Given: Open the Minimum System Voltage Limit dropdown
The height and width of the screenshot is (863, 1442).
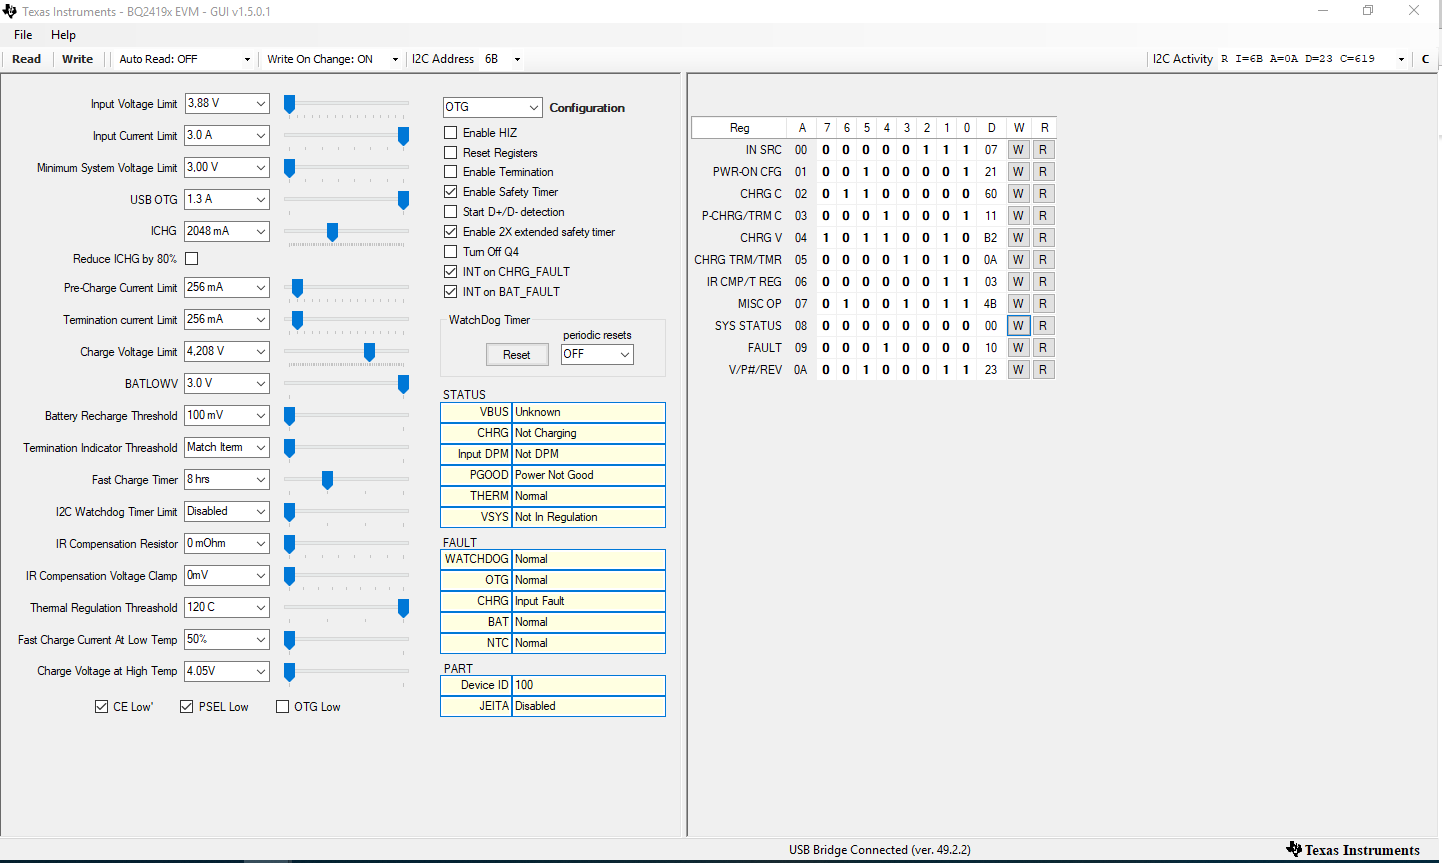Looking at the screenshot, I should pyautogui.click(x=227, y=167).
